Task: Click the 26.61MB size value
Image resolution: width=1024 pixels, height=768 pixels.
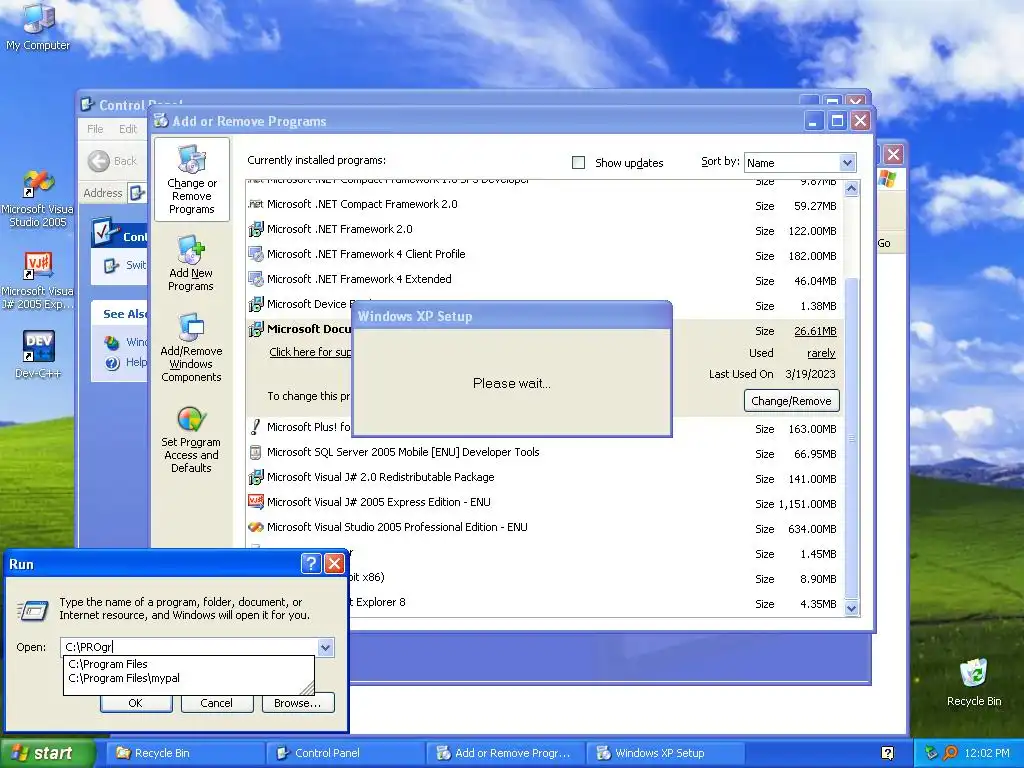Action: [x=815, y=331]
